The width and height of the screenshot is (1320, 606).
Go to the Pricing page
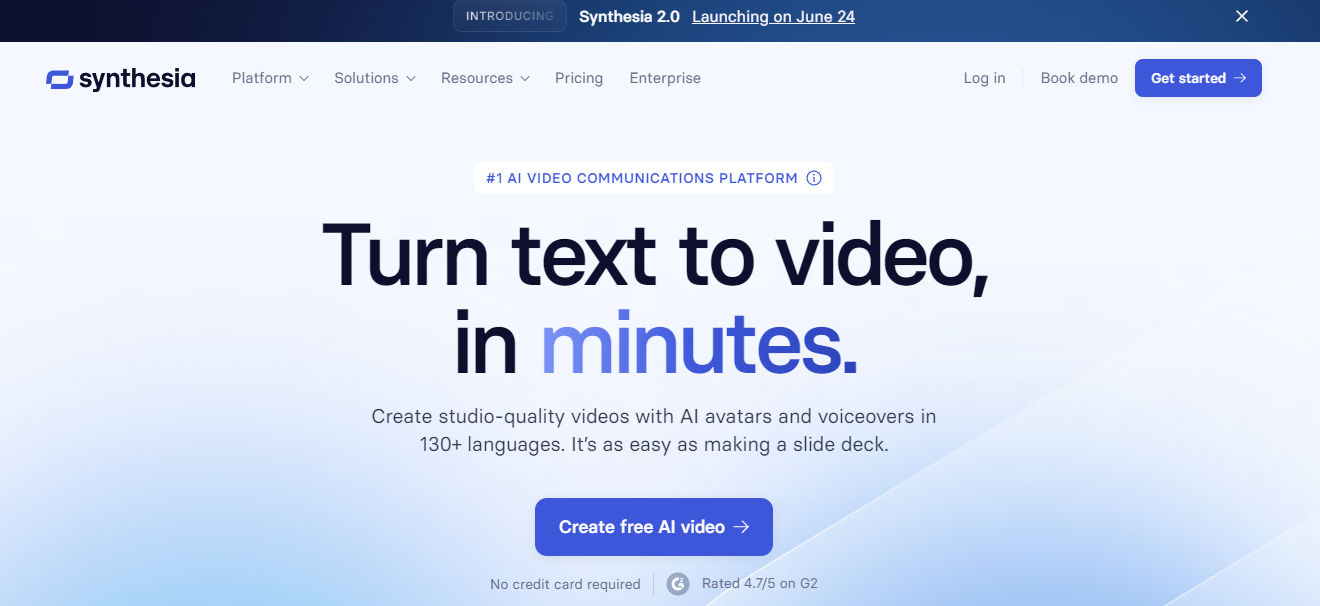coord(579,78)
